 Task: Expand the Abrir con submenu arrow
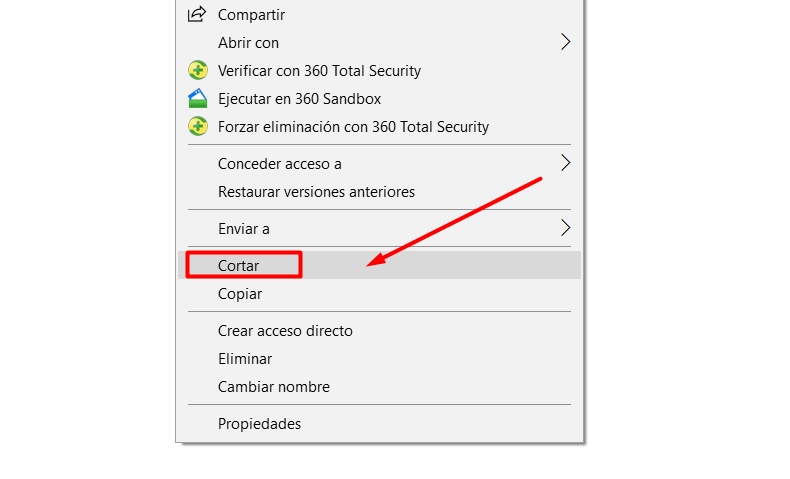point(565,42)
